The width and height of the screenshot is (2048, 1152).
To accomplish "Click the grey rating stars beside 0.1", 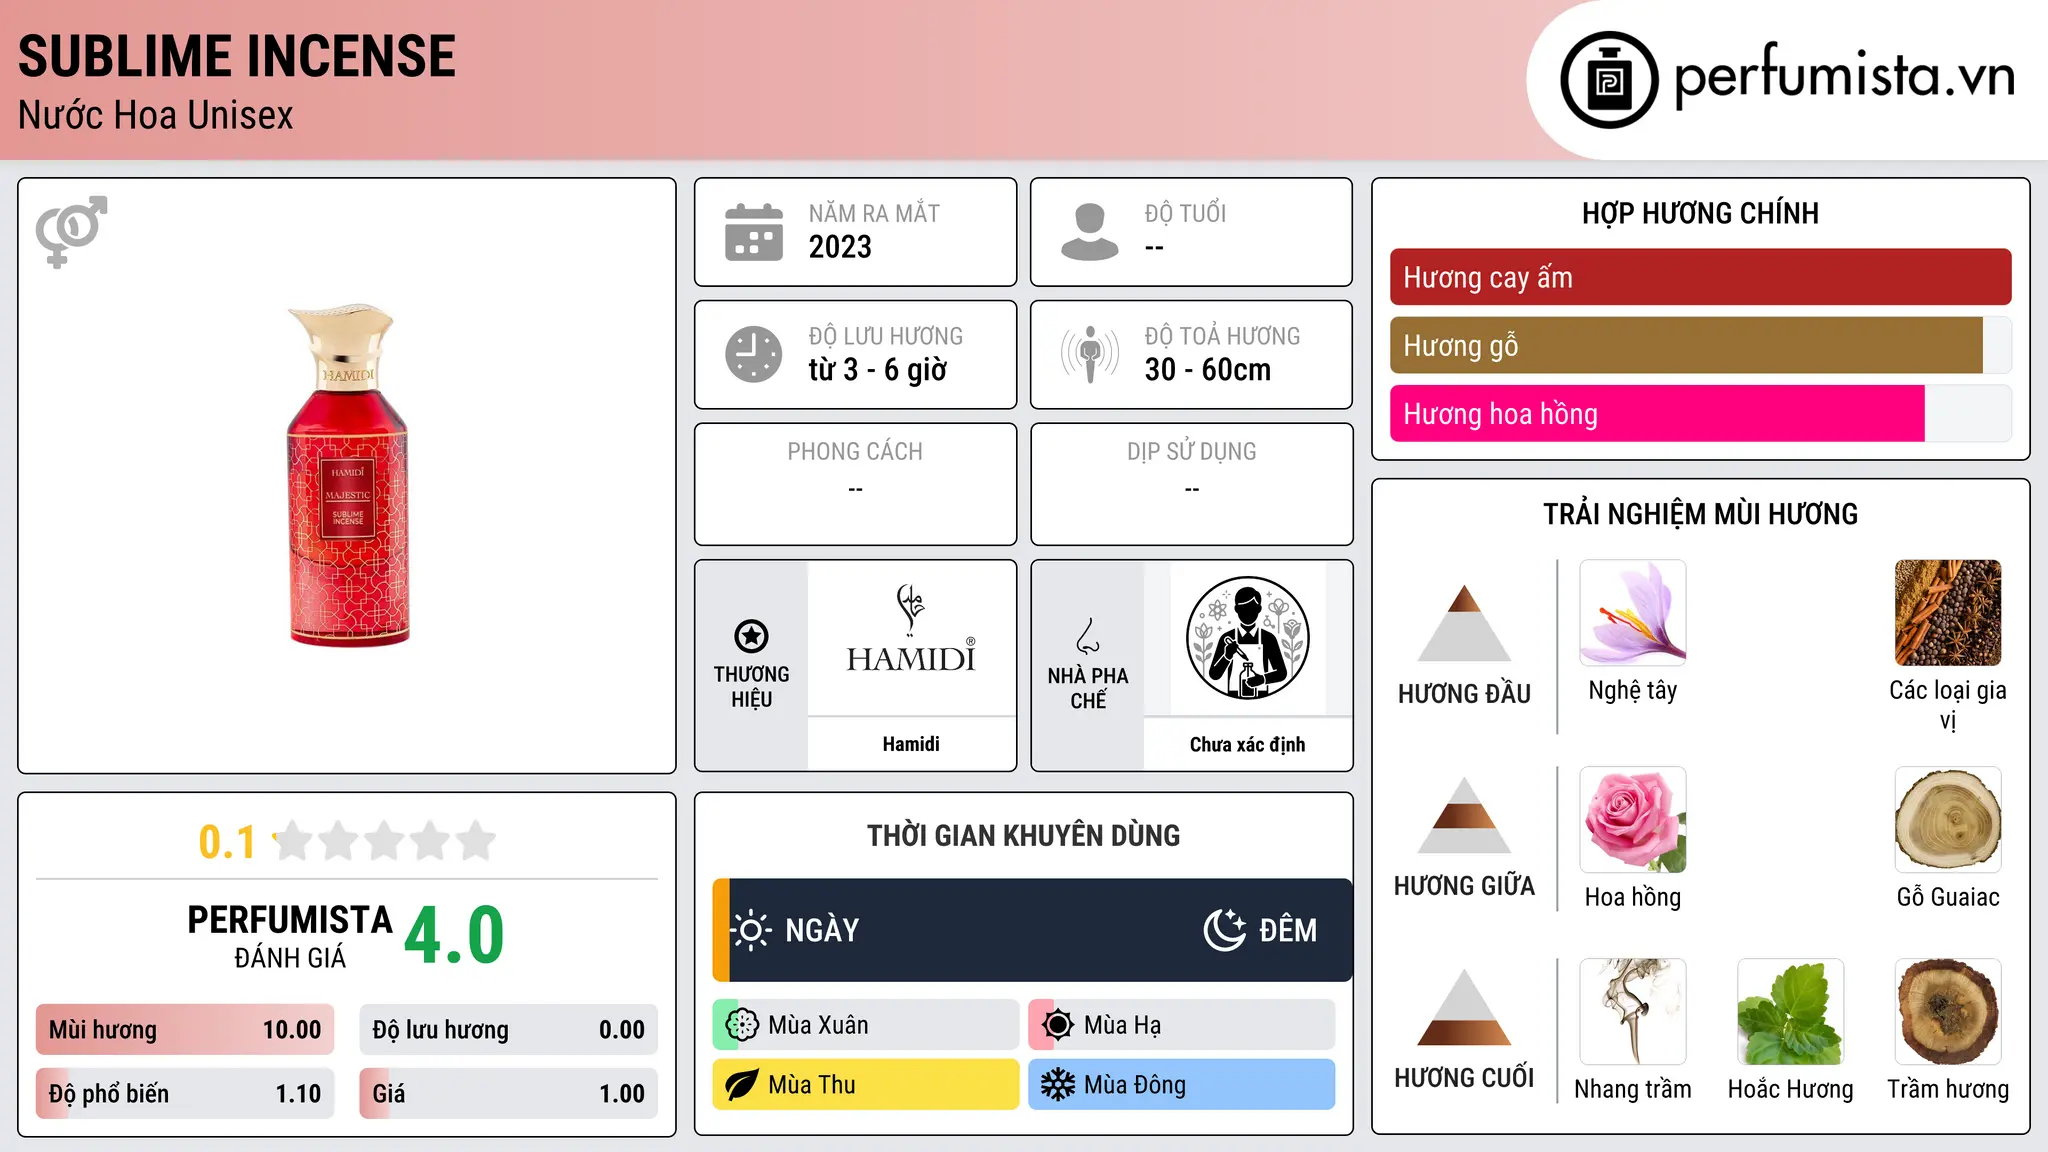I will click(384, 841).
